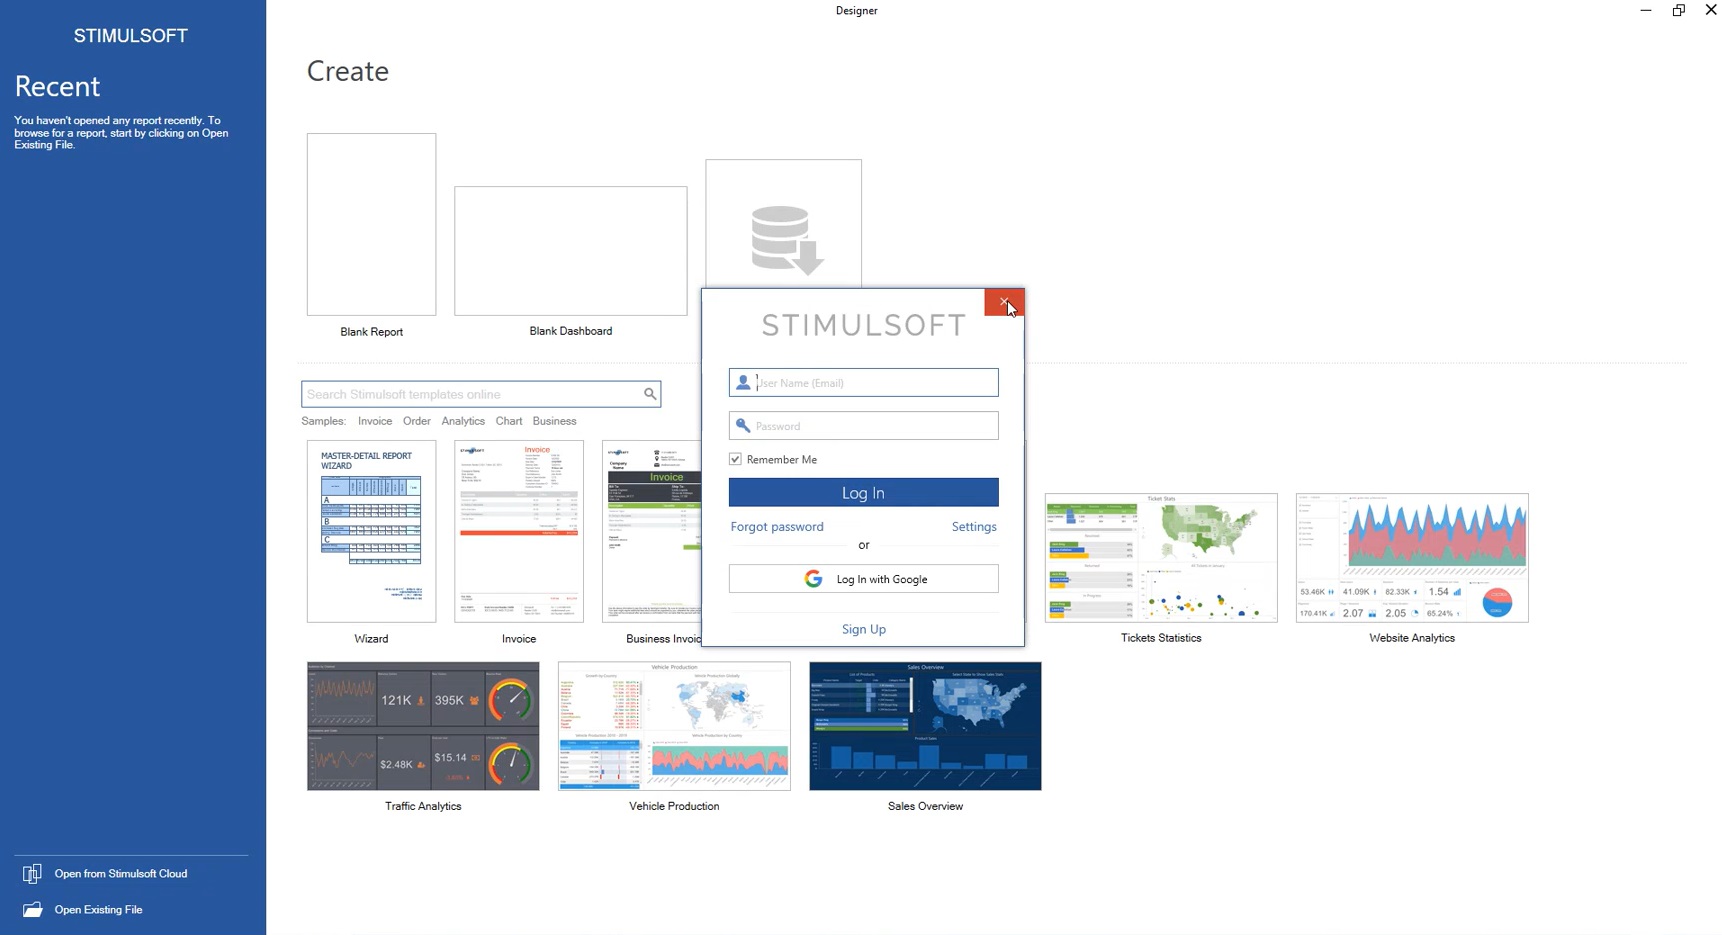Image resolution: width=1722 pixels, height=935 pixels.
Task: Click the Tickets Statistics label
Action: (x=1161, y=638)
